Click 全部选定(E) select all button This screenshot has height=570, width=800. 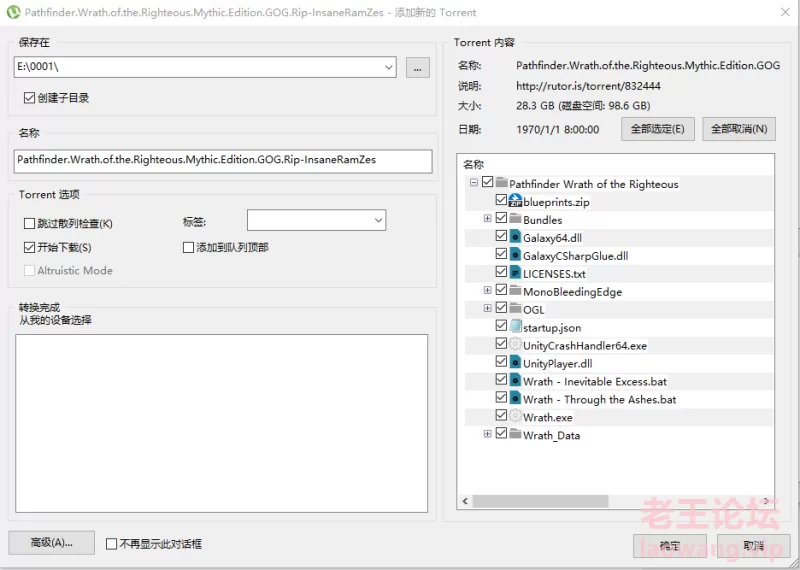click(x=658, y=129)
